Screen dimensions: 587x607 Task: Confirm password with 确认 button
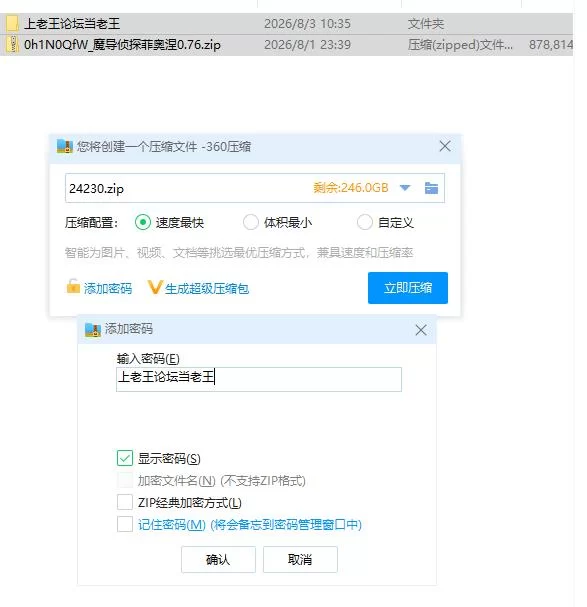pyautogui.click(x=218, y=559)
